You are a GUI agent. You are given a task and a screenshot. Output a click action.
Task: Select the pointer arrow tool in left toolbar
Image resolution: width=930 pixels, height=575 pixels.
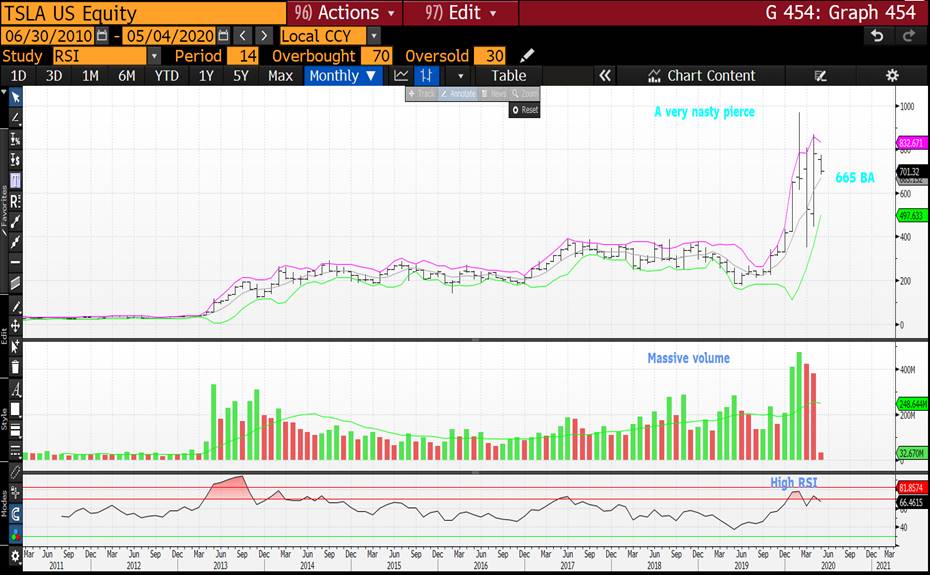(x=15, y=97)
